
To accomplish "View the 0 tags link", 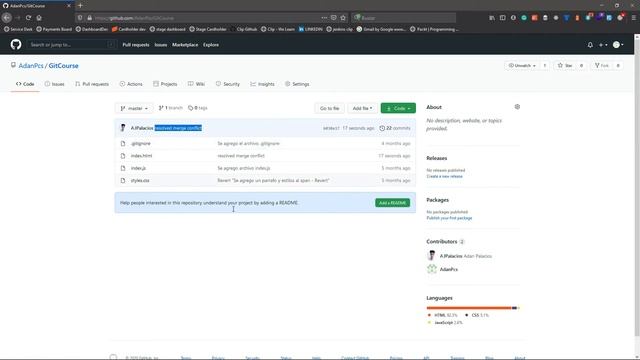I will pos(198,108).
